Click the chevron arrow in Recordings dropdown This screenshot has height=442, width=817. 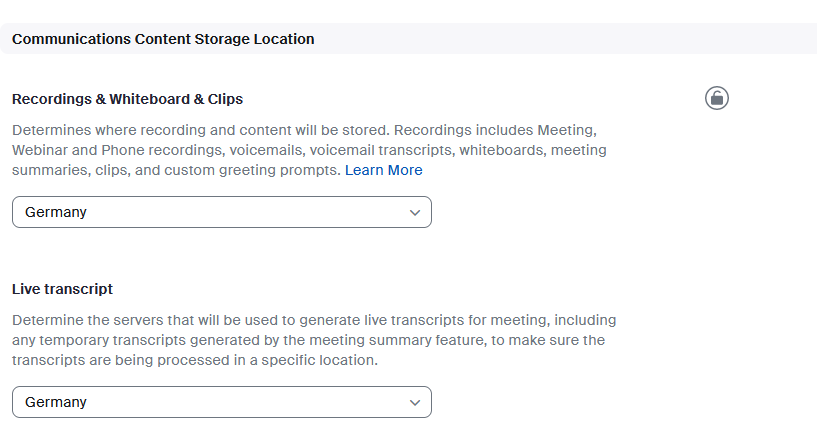416,212
